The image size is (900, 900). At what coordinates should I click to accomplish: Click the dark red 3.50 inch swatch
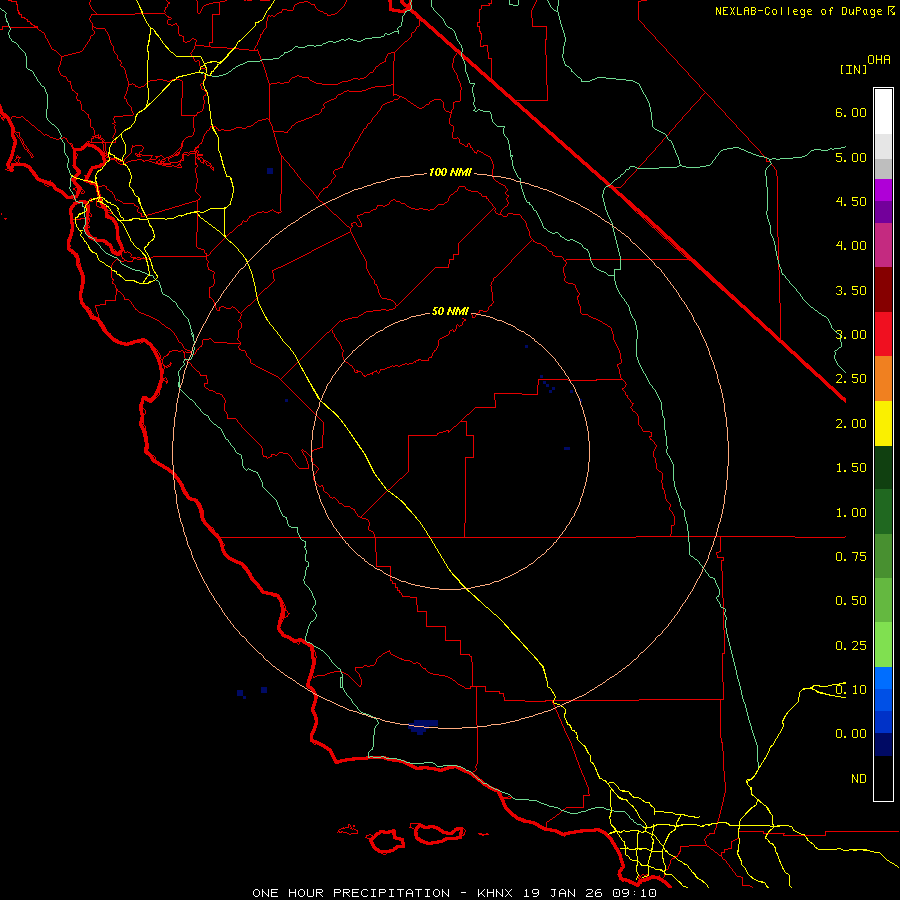(x=883, y=290)
